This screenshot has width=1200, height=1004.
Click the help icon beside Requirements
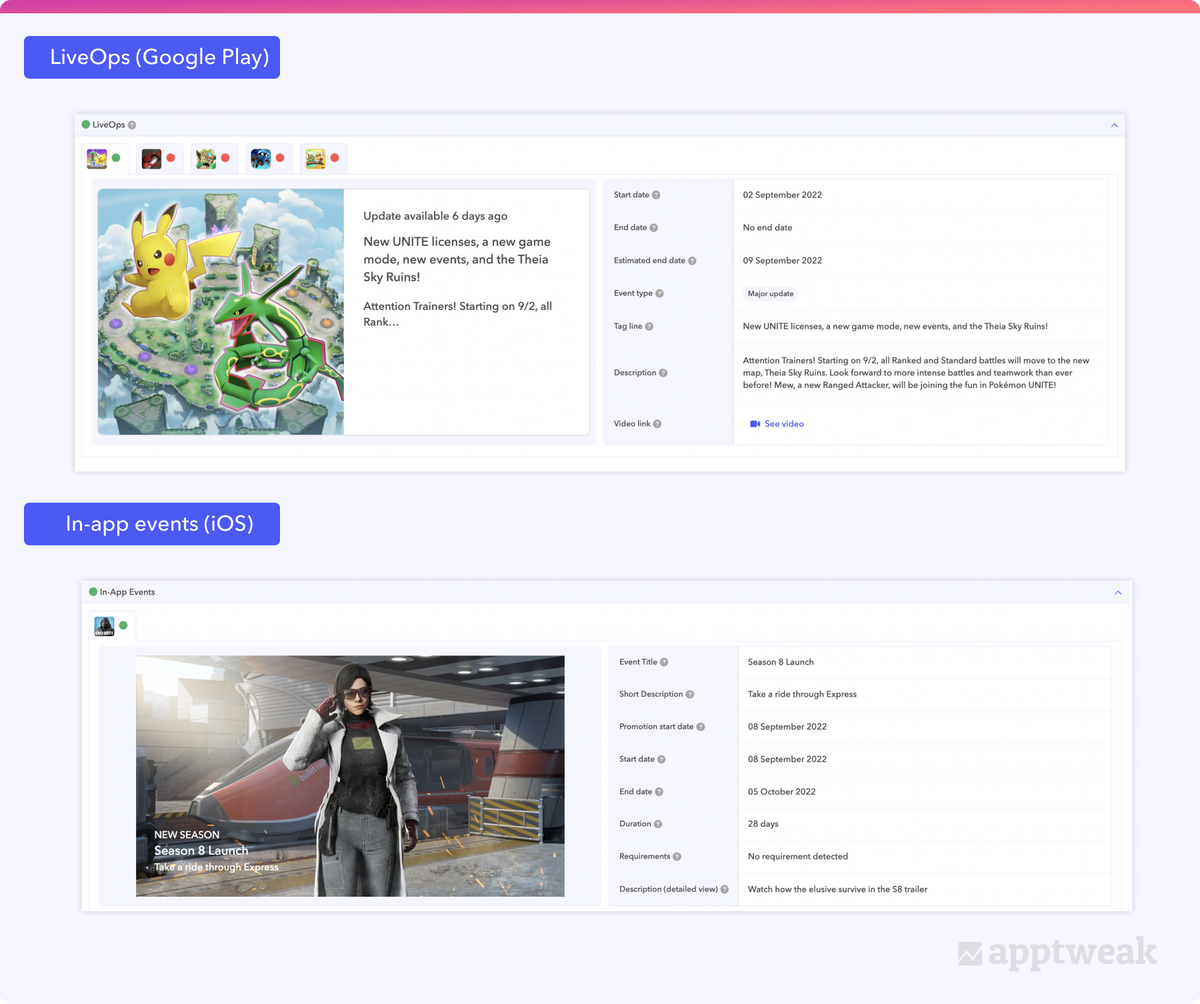click(x=677, y=857)
